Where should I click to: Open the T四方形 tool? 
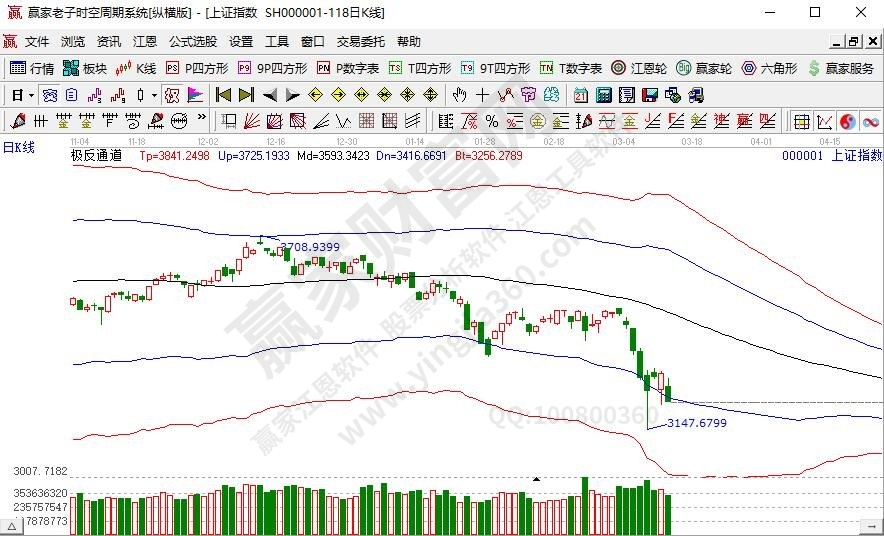coord(420,68)
